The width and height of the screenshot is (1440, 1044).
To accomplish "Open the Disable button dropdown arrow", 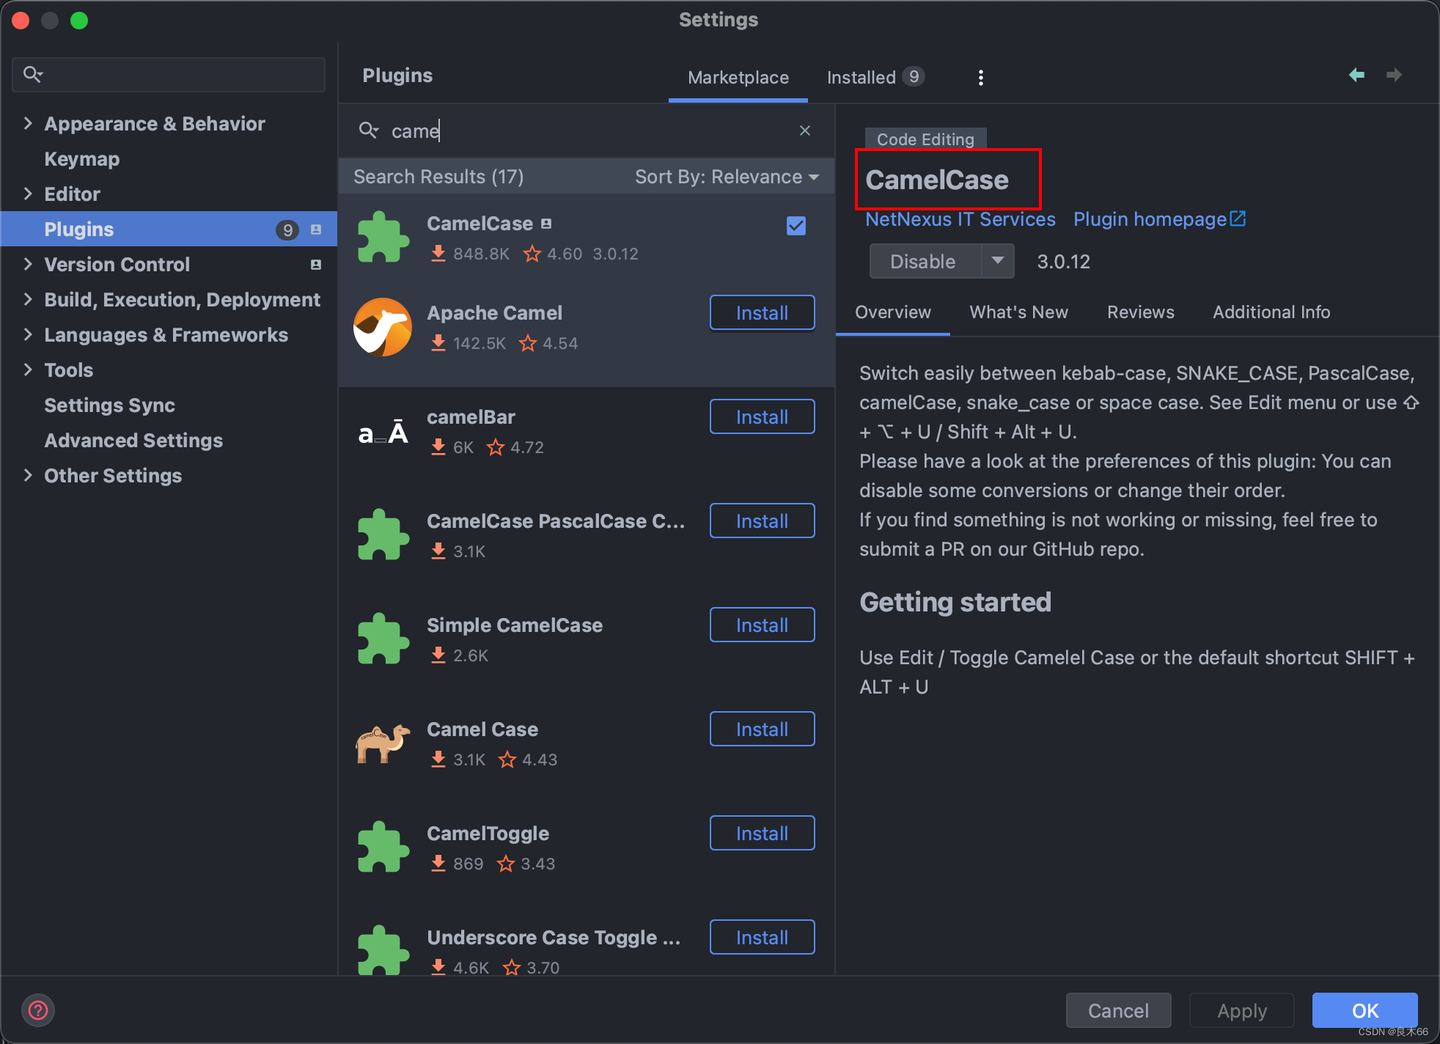I will tap(997, 261).
